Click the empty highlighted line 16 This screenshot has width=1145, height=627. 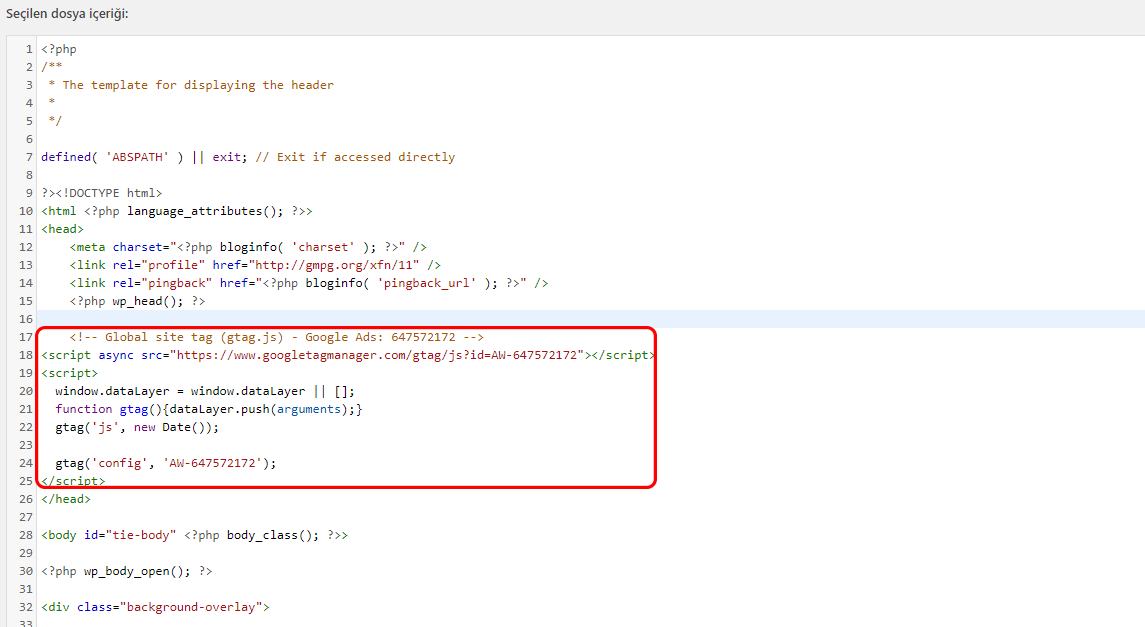click(x=500, y=319)
